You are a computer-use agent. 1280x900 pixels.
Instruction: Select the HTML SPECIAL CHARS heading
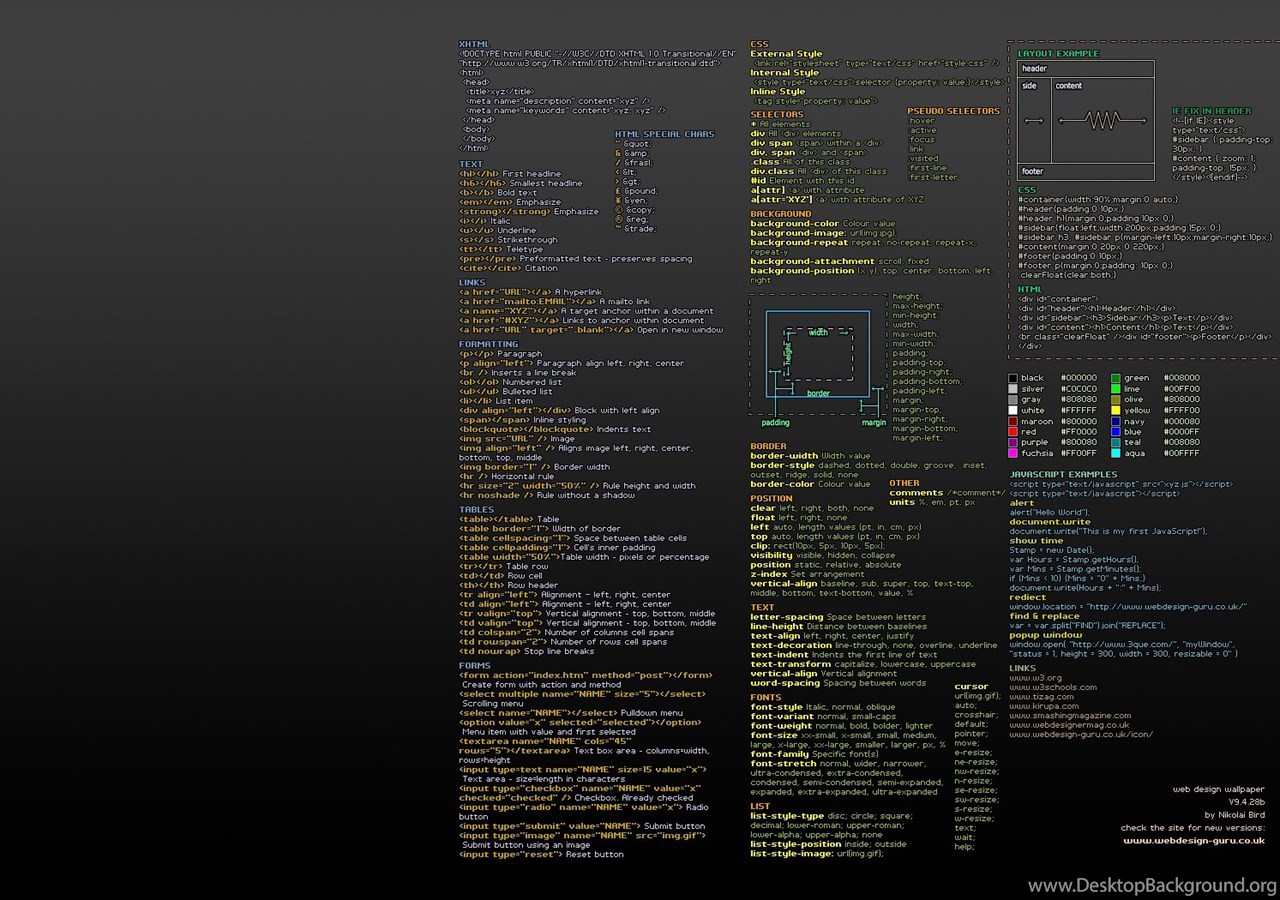pos(664,134)
